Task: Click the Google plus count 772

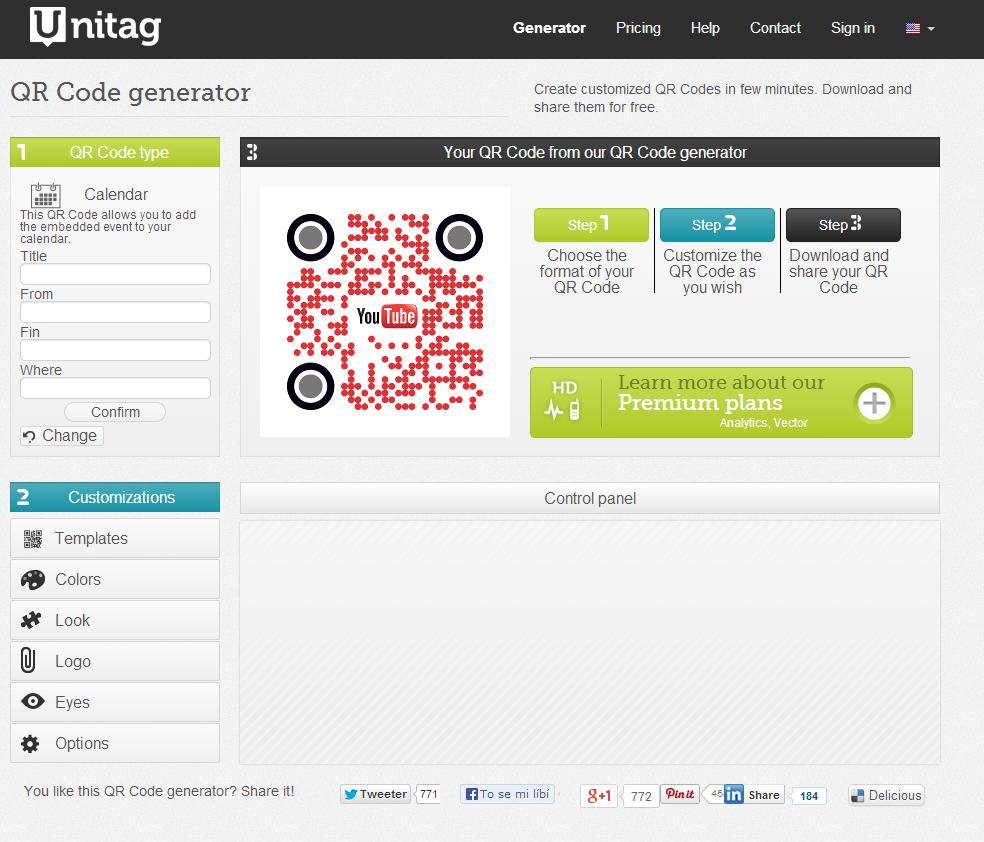Action: point(641,796)
